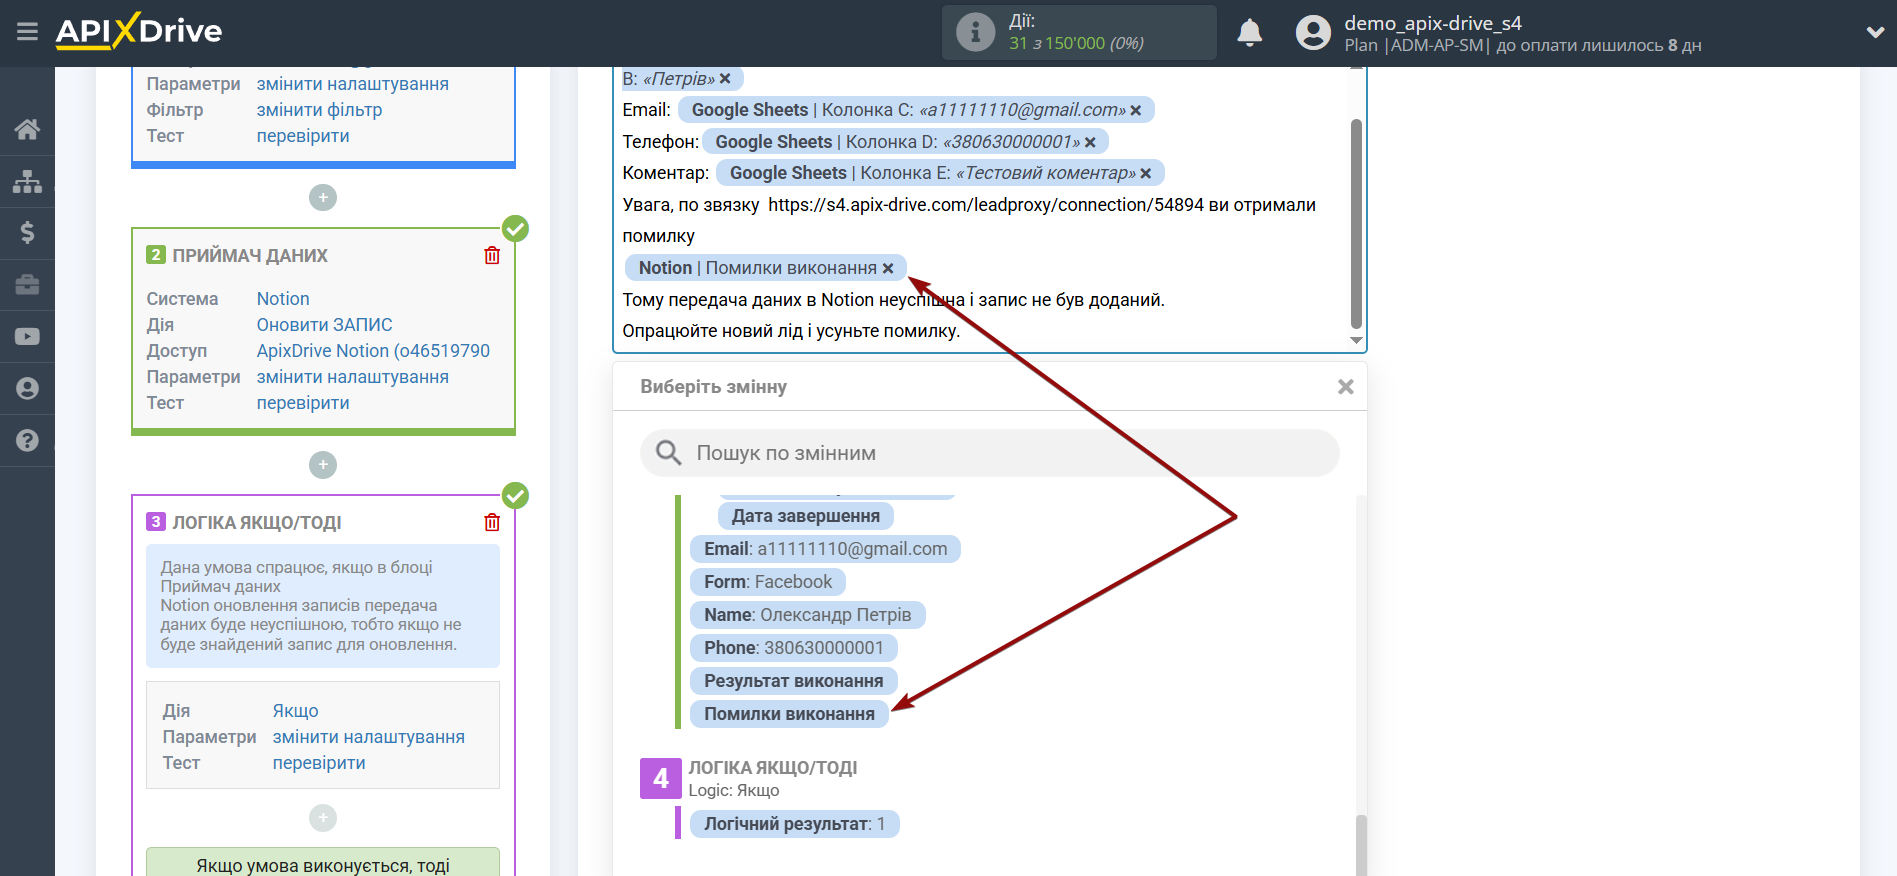
Task: Open the YouTube video sidebar icon
Action: [27, 337]
